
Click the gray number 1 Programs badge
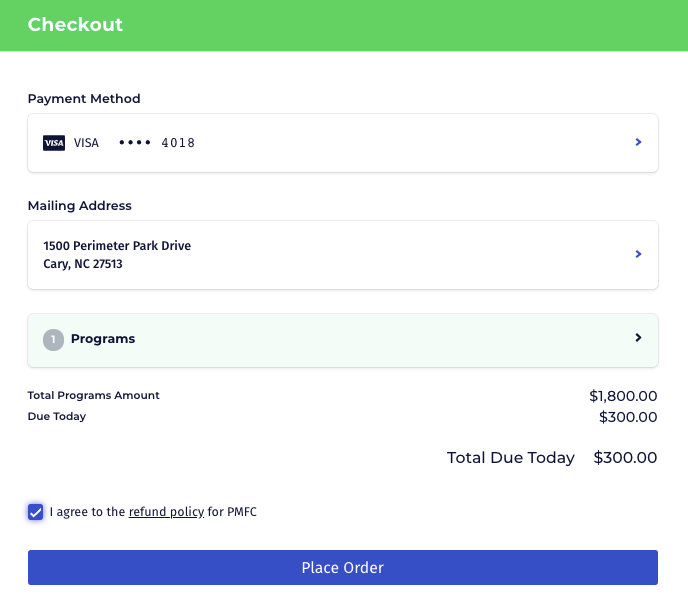point(53,339)
